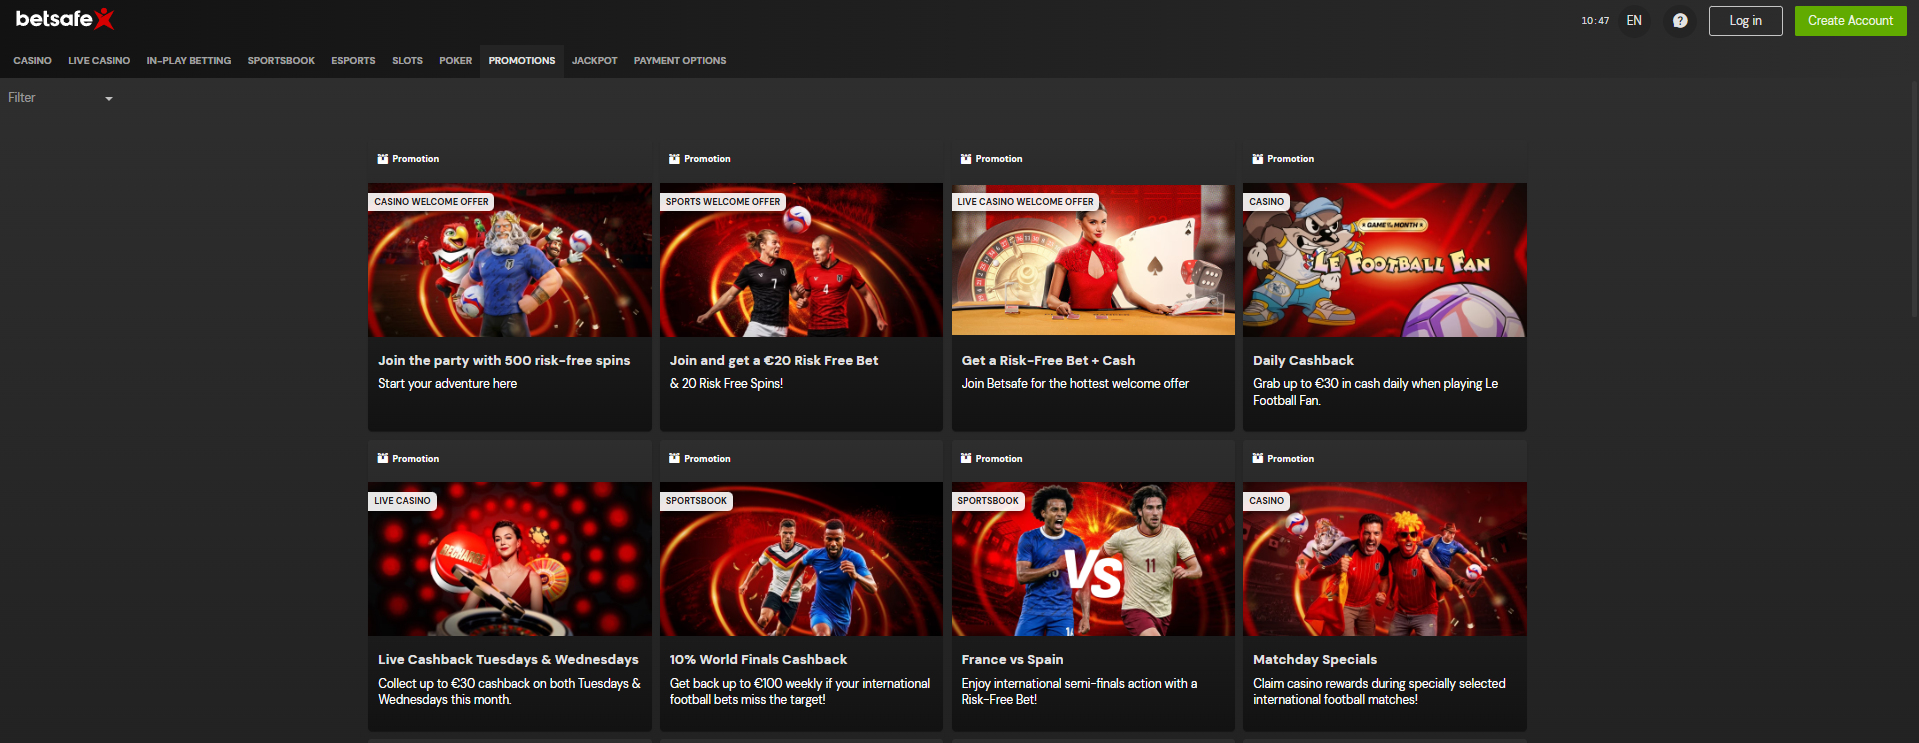Click 'Get a Risk-Free Bet + Cash' title
The height and width of the screenshot is (743, 1919).
pos(1048,360)
